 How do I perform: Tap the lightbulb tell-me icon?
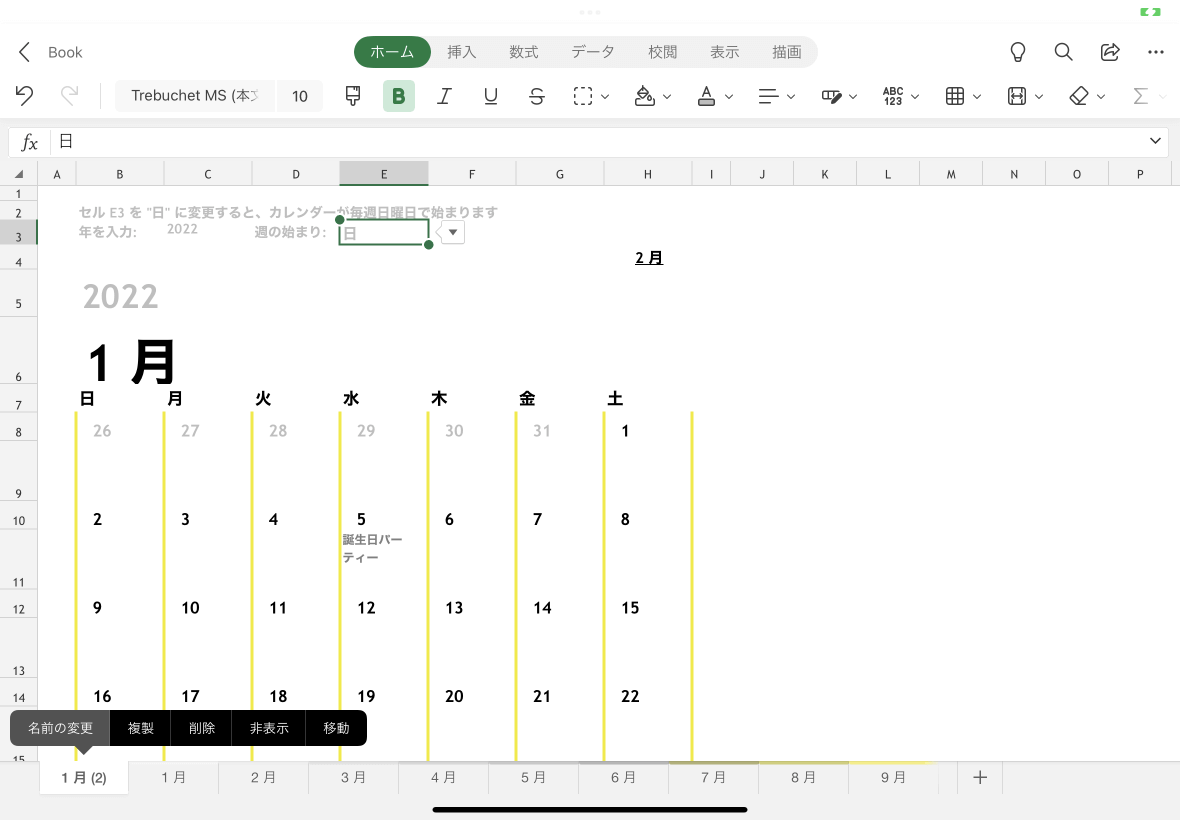[x=1017, y=52]
